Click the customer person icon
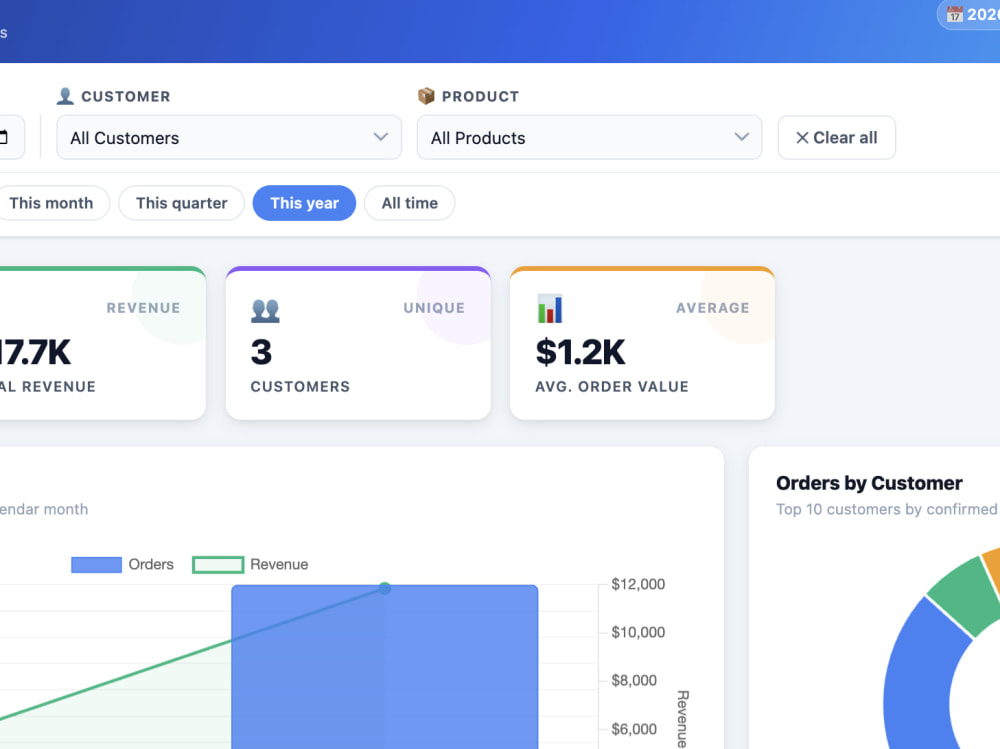This screenshot has width=1000, height=749. [65, 96]
